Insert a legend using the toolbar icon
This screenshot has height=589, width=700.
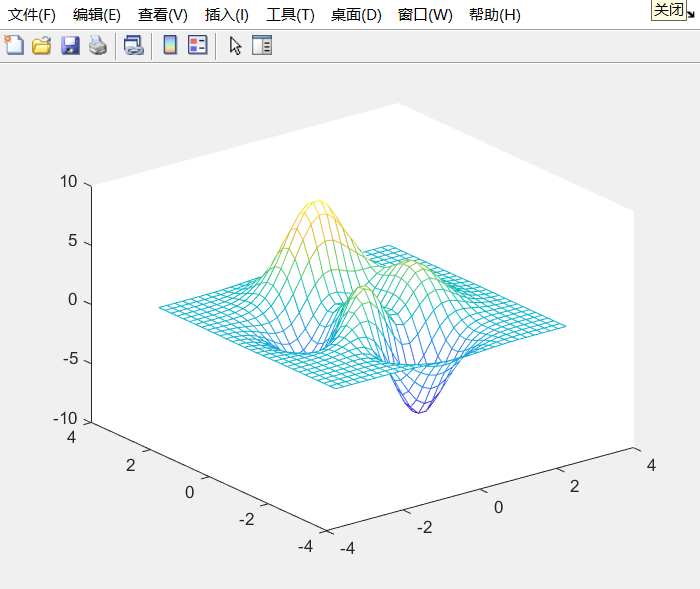tap(197, 46)
